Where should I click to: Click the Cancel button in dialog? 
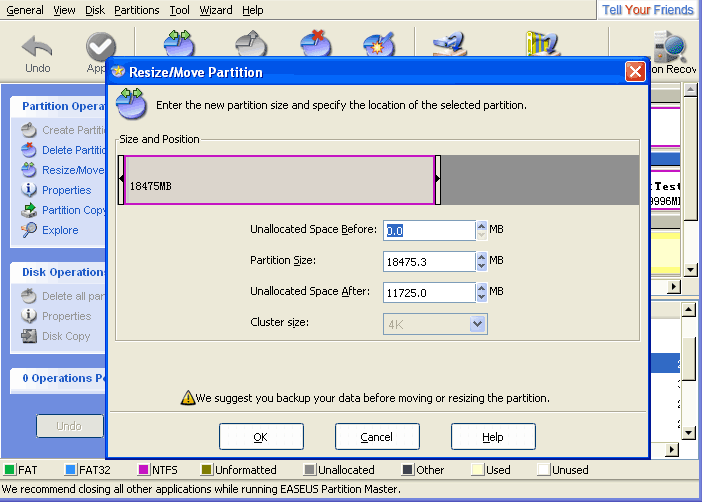377,436
